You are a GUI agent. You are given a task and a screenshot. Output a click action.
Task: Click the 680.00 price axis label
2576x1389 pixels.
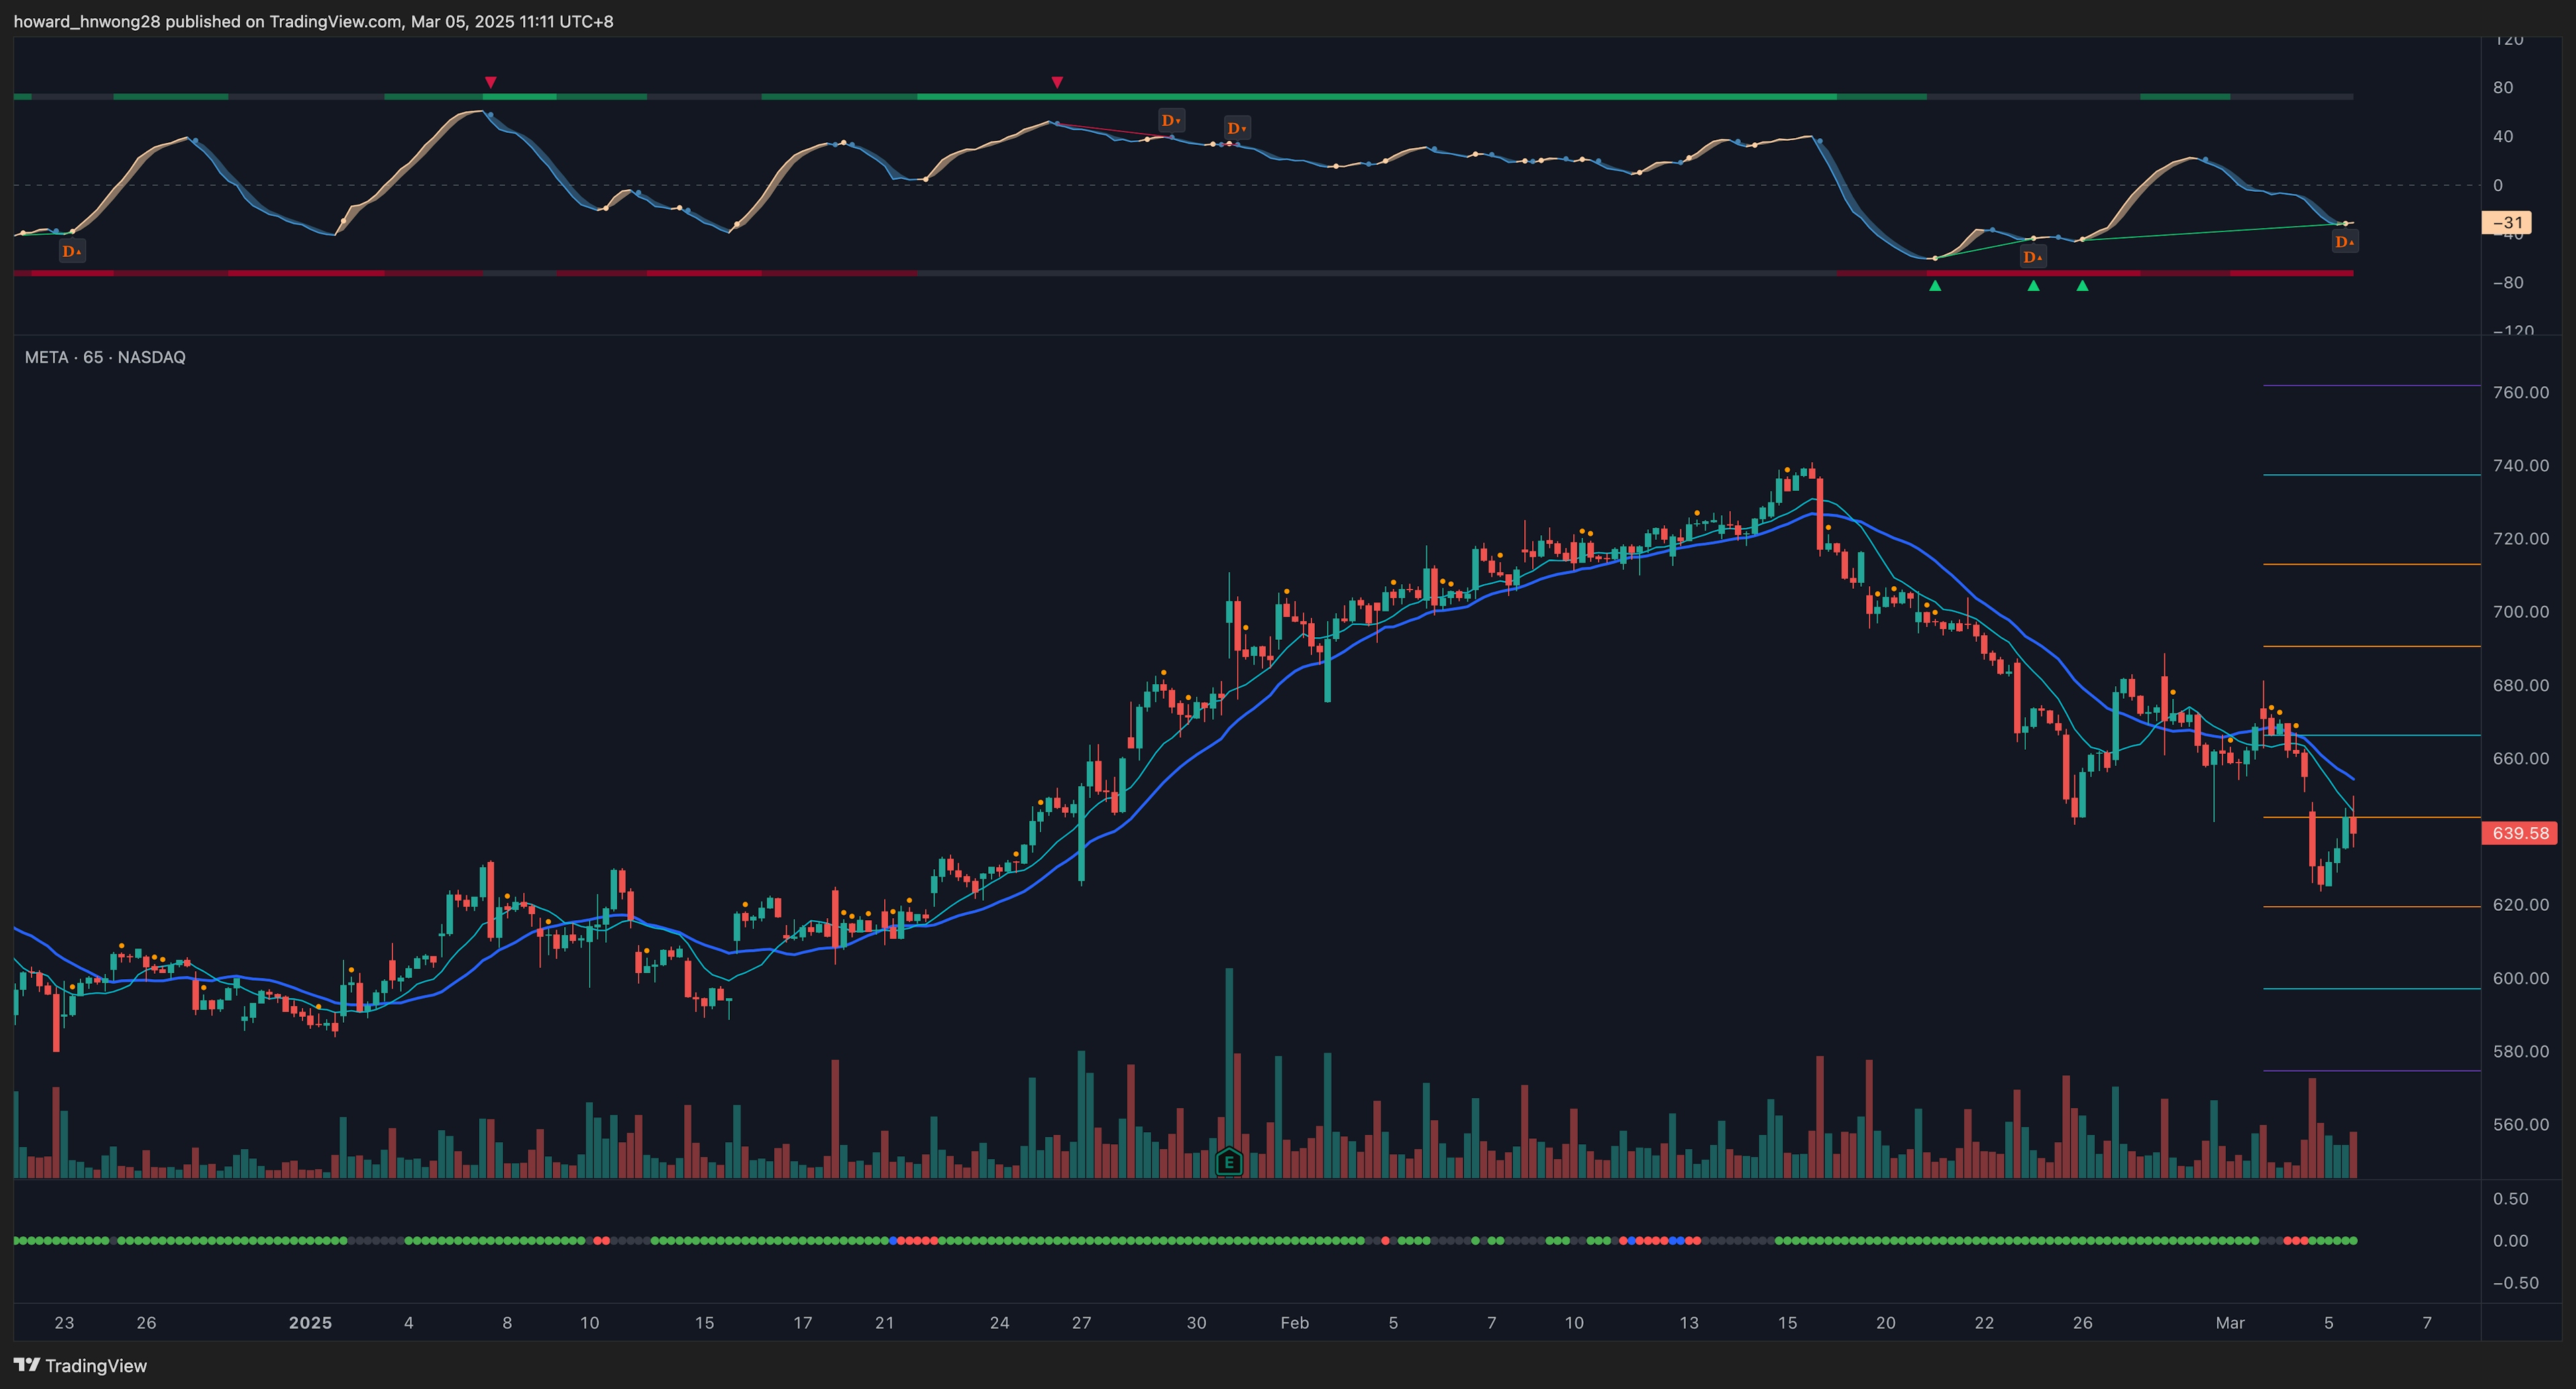(2520, 685)
